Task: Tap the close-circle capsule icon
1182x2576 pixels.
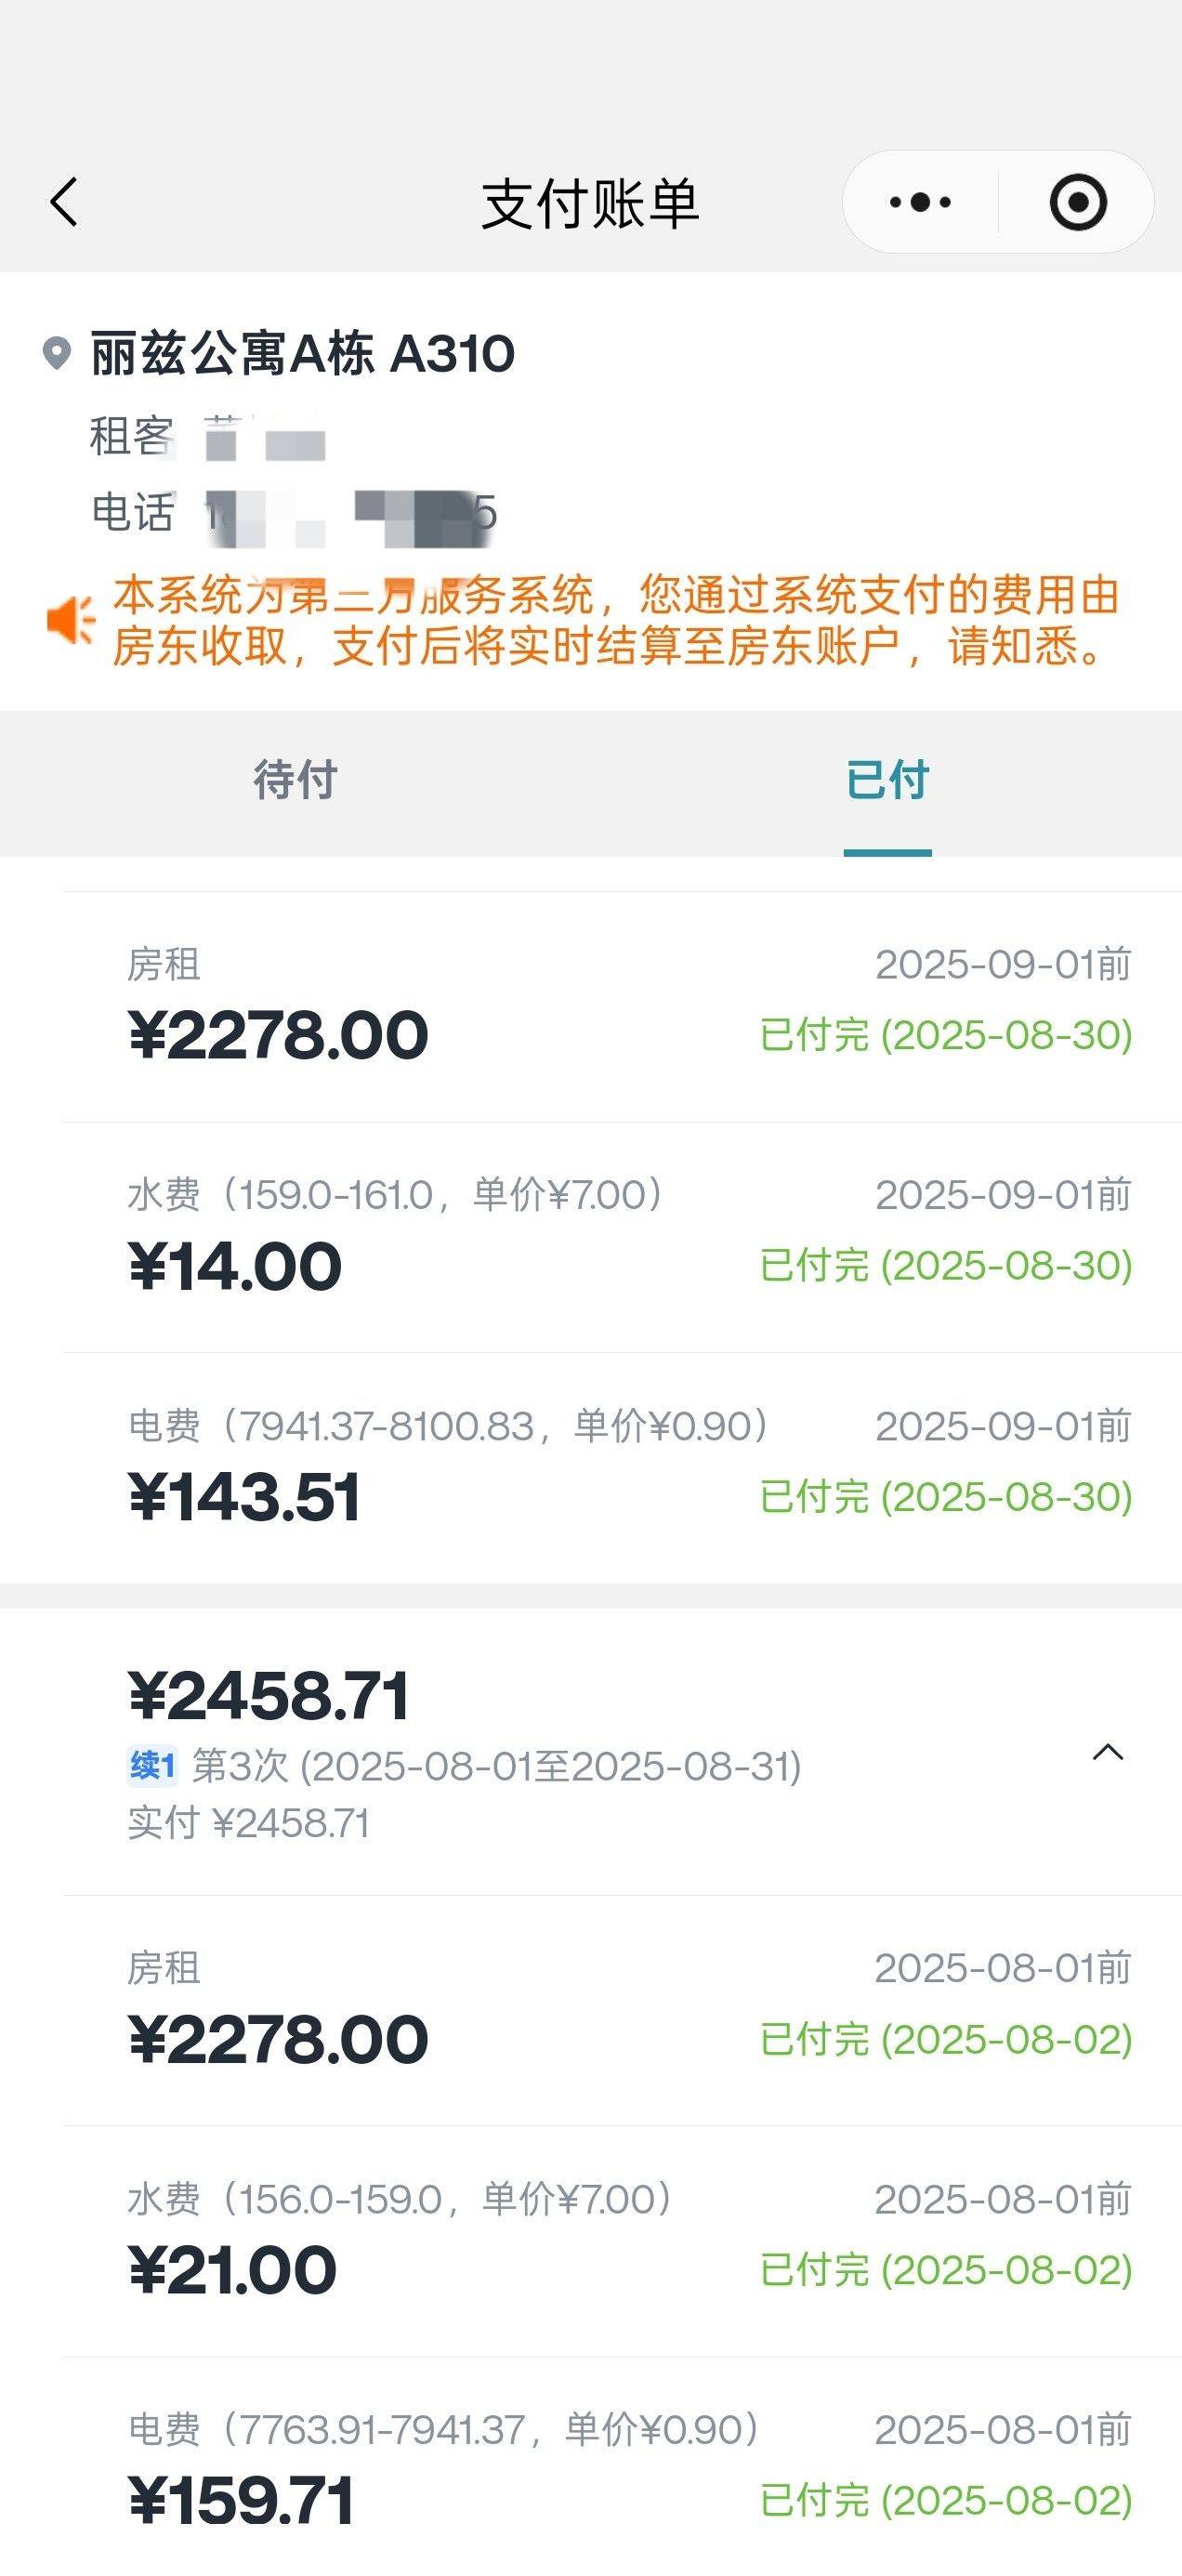Action: pyautogui.click(x=1077, y=202)
